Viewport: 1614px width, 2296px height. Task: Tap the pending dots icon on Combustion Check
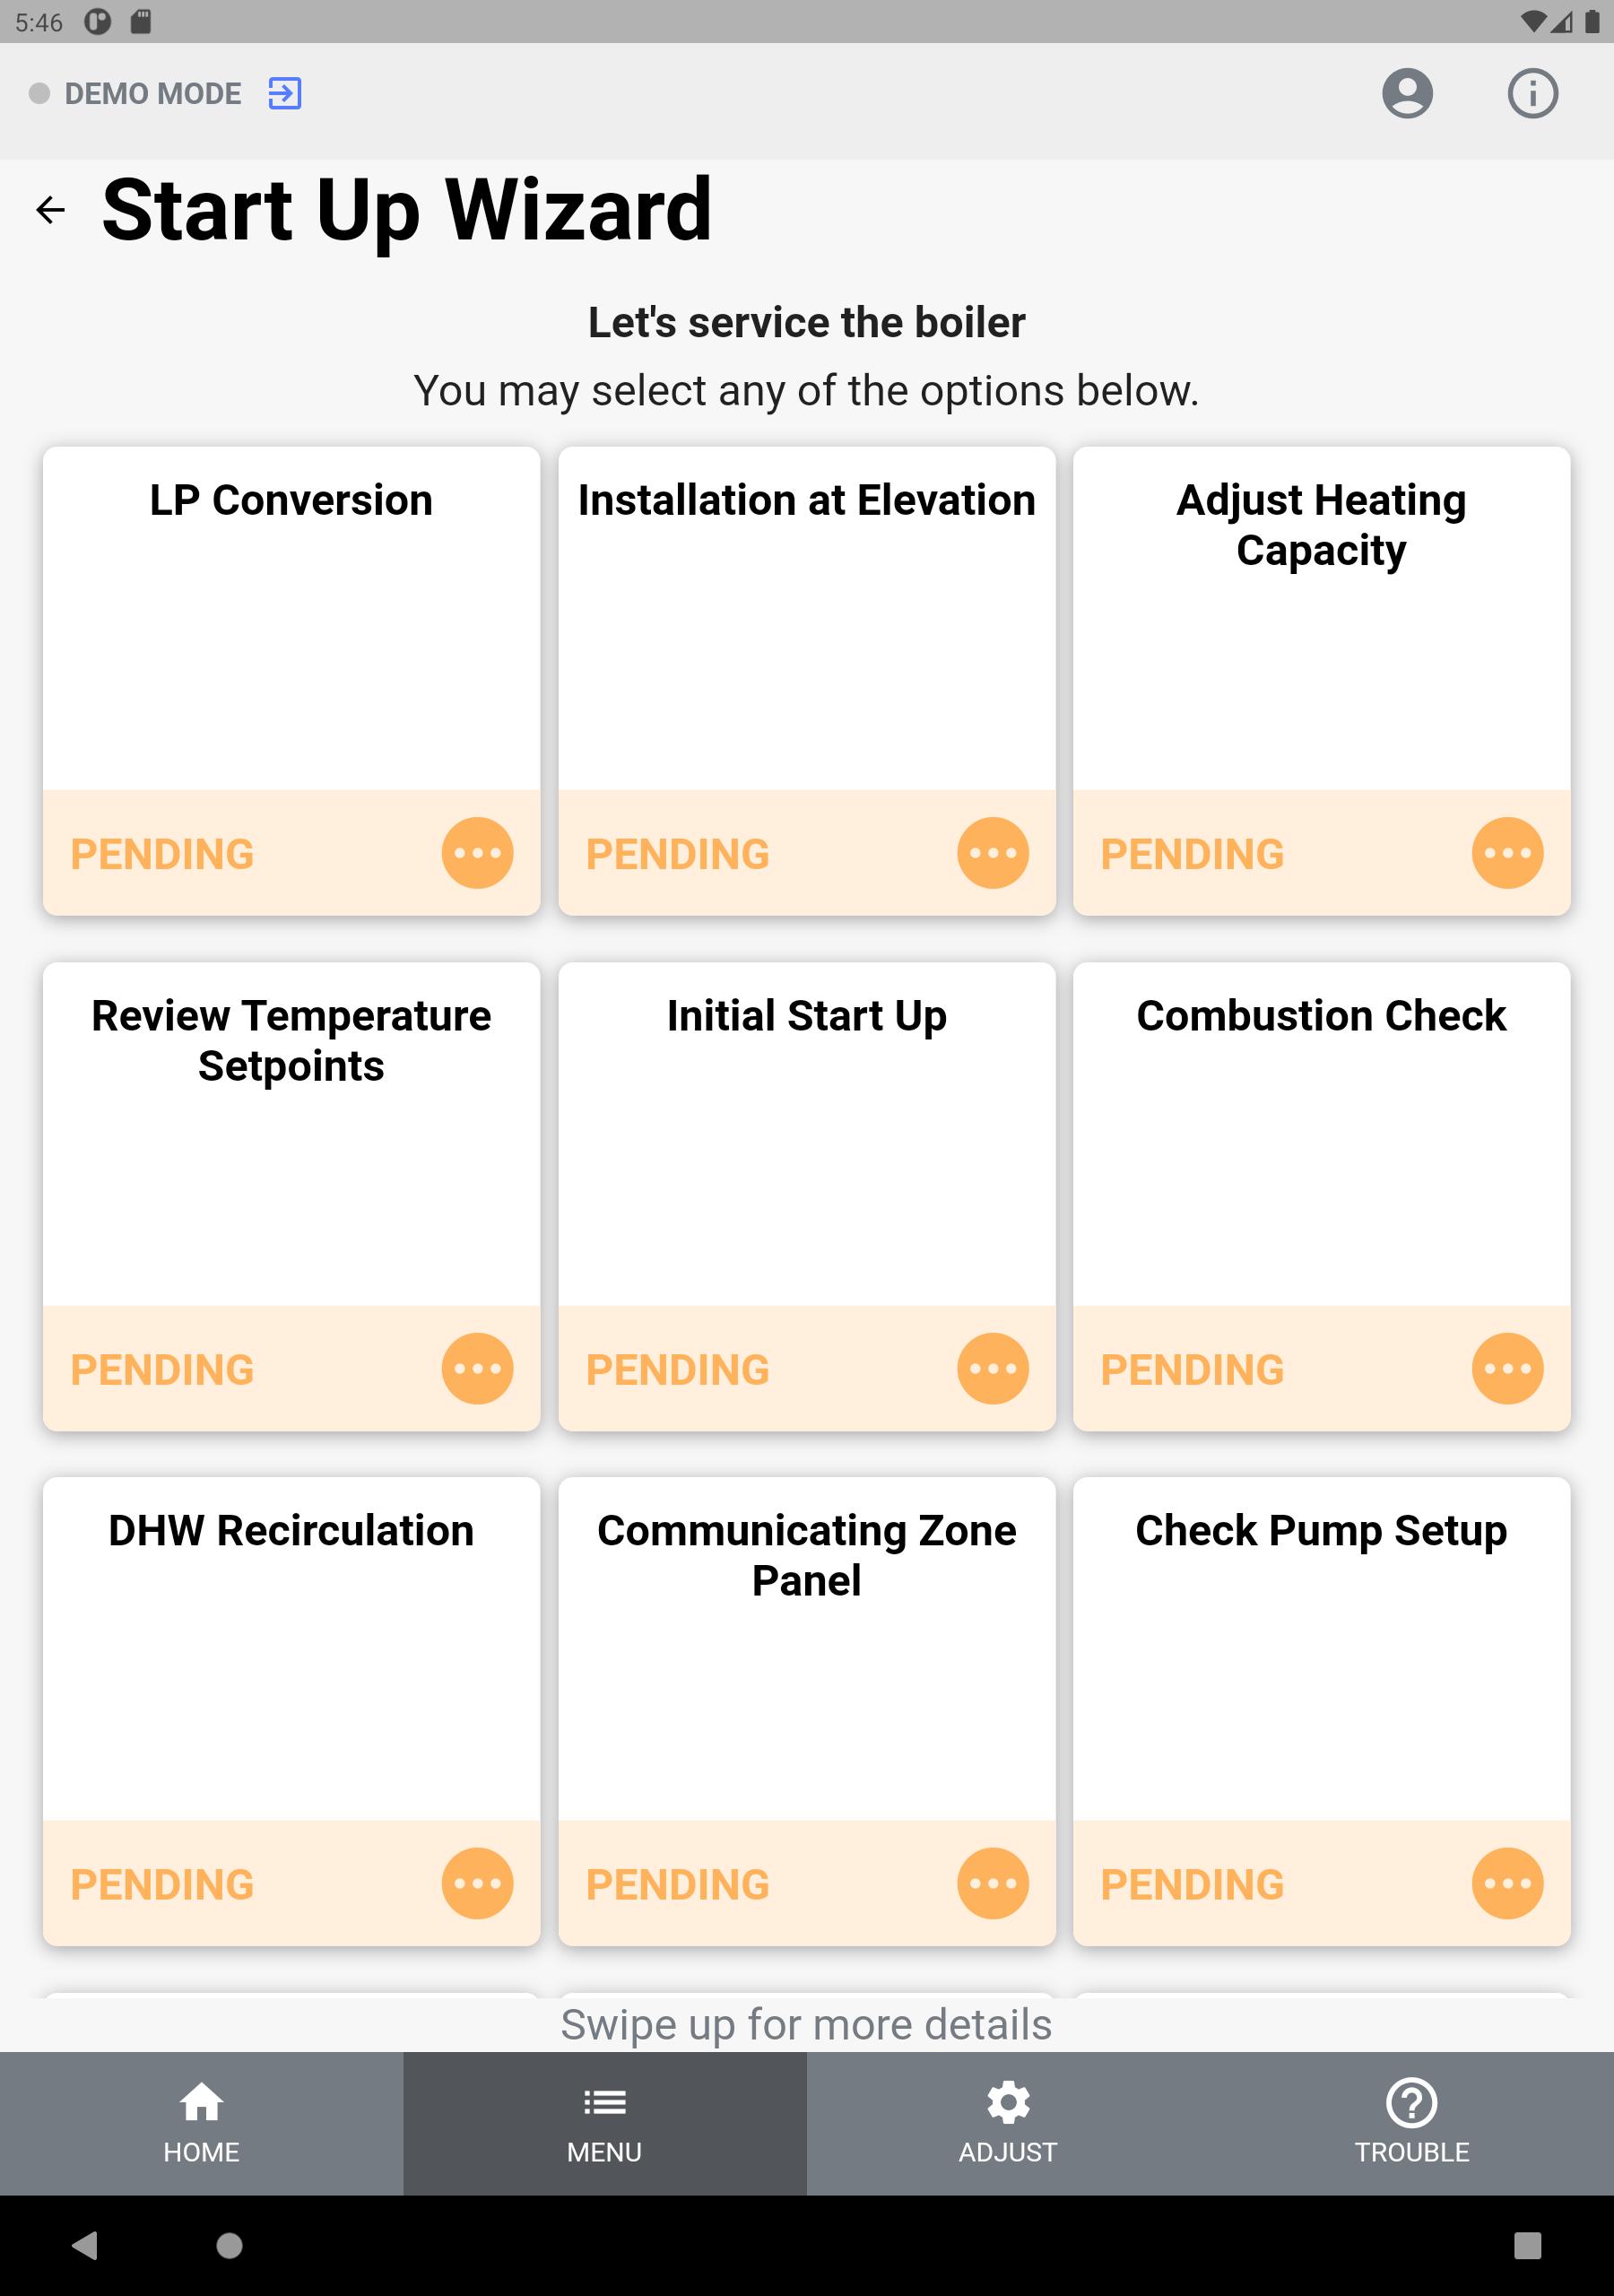[1507, 1368]
